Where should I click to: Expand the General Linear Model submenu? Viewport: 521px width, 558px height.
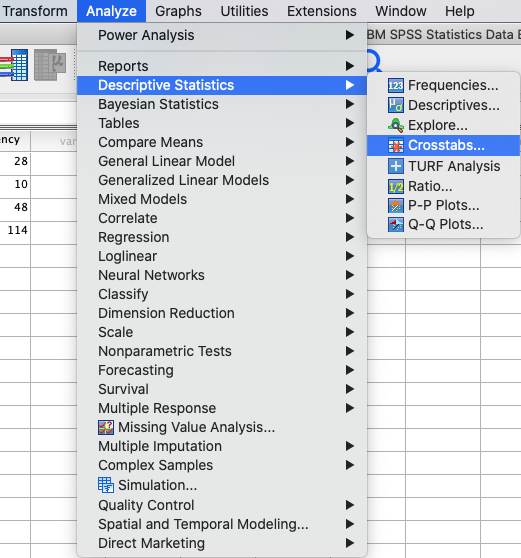pyautogui.click(x=222, y=161)
